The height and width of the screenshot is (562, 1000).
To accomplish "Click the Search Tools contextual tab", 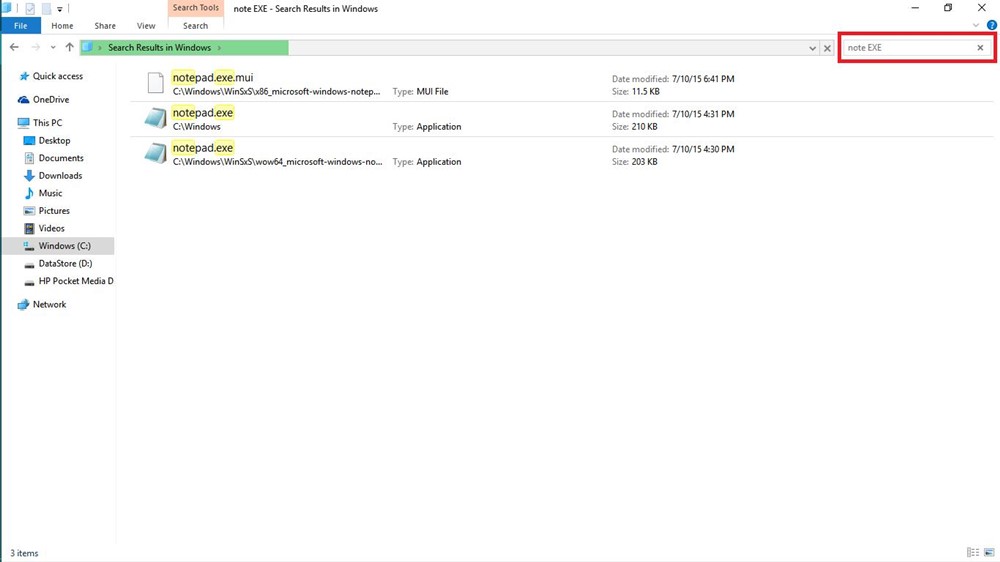I will click(195, 8).
